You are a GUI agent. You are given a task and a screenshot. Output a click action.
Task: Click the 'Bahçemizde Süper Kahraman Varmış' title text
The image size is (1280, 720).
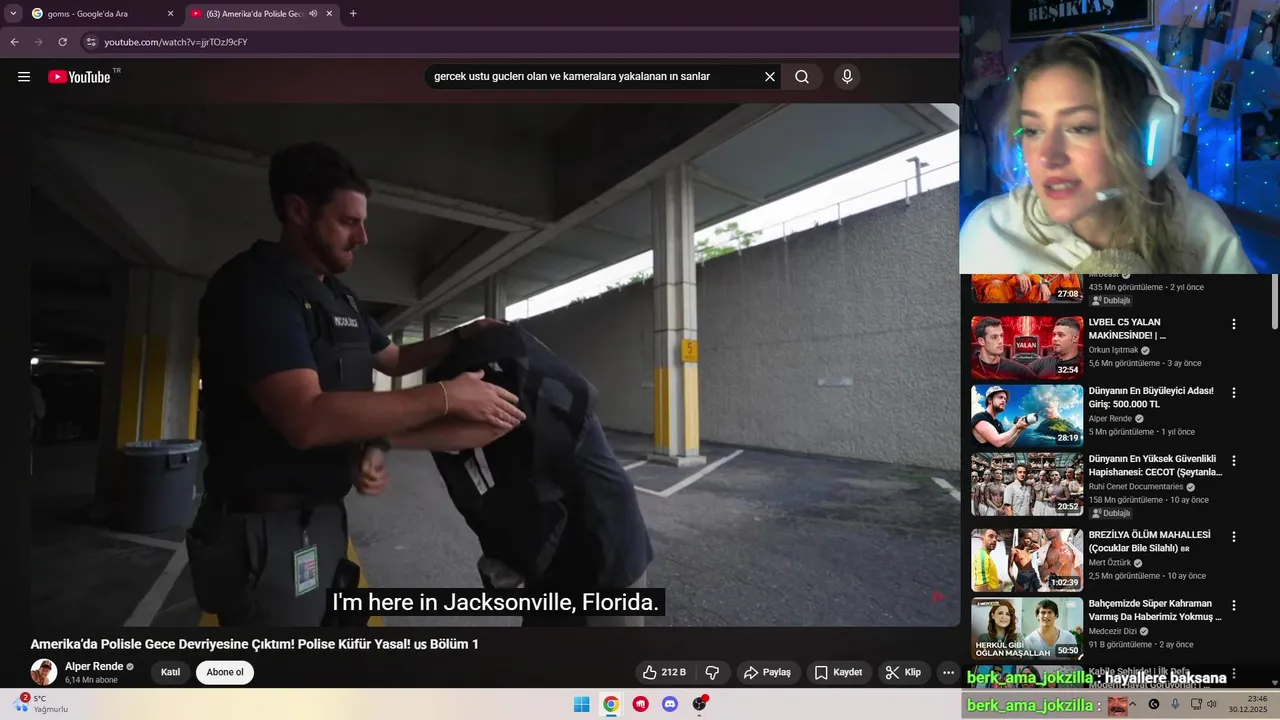pyautogui.click(x=1155, y=610)
